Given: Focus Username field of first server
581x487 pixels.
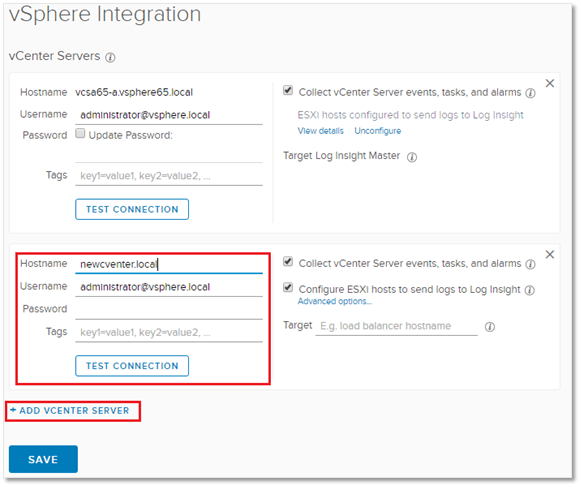Looking at the screenshot, I should tap(169, 115).
